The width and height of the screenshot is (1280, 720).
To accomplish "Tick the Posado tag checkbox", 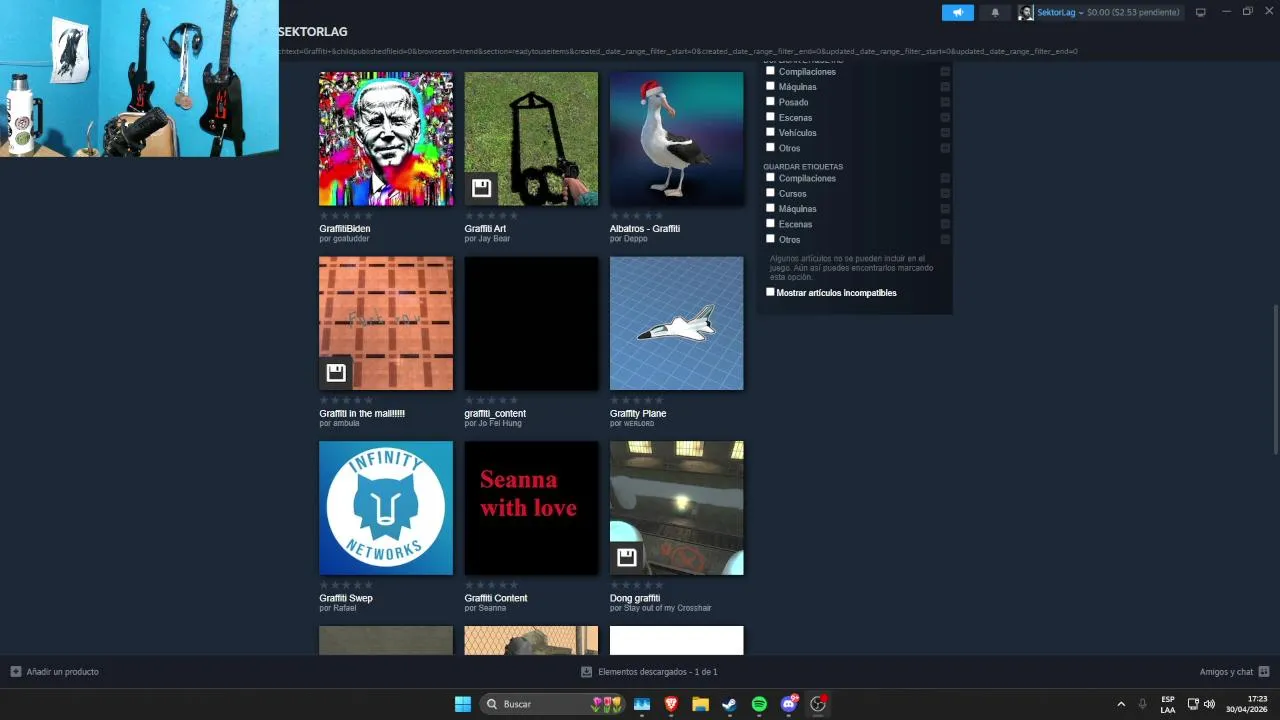I will coord(770,101).
